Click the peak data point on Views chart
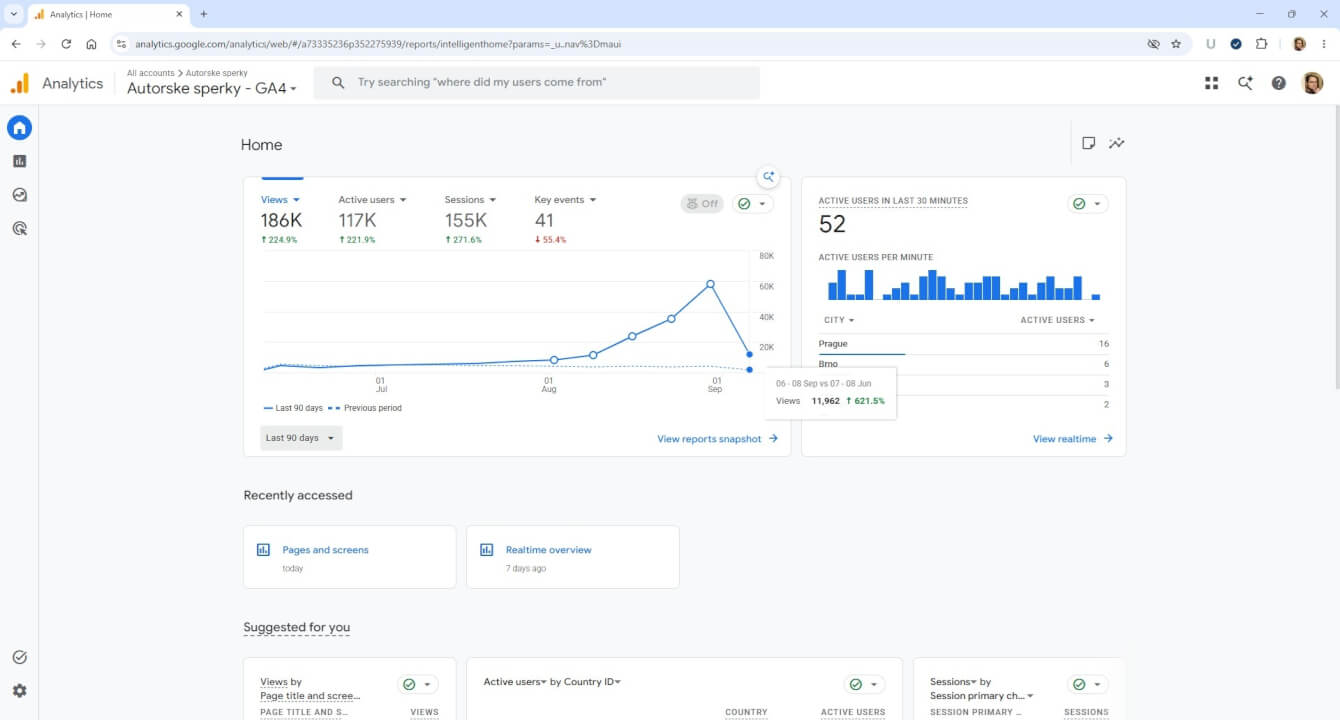This screenshot has width=1340, height=720. [x=710, y=284]
